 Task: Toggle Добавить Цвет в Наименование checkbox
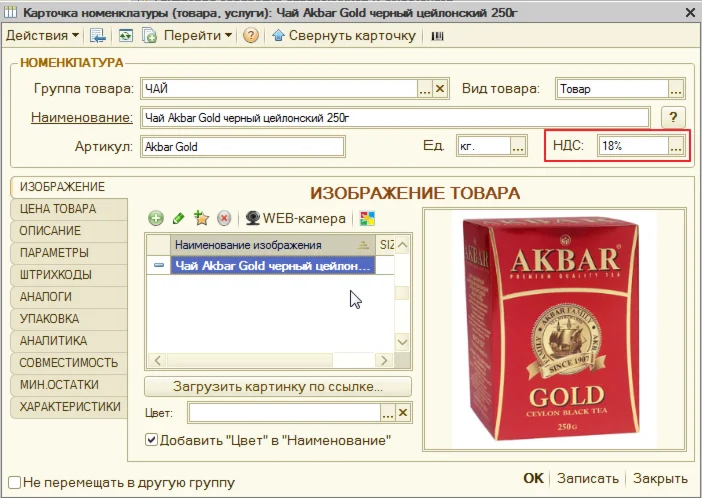coord(151,440)
